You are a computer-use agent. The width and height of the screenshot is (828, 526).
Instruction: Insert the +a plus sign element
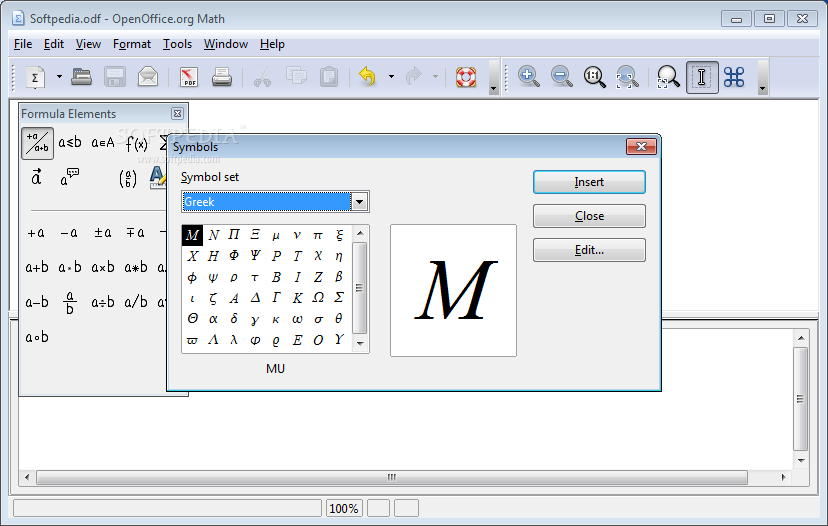[36, 232]
